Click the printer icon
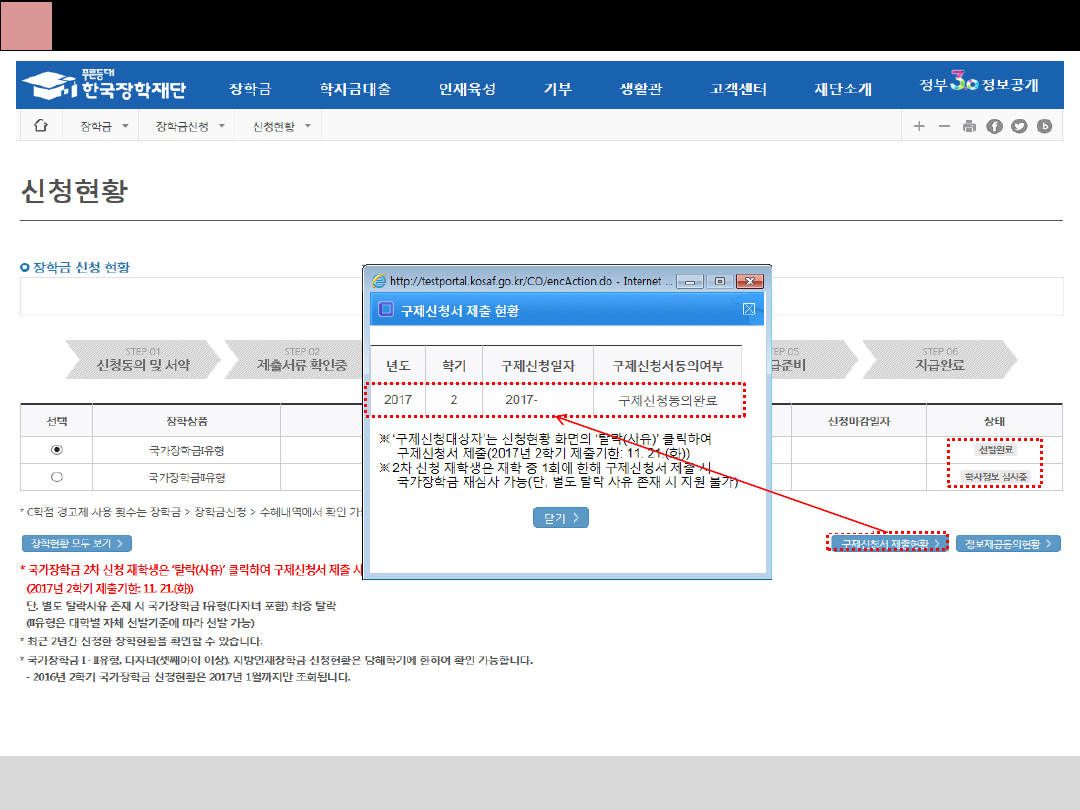1080x810 pixels. click(969, 126)
